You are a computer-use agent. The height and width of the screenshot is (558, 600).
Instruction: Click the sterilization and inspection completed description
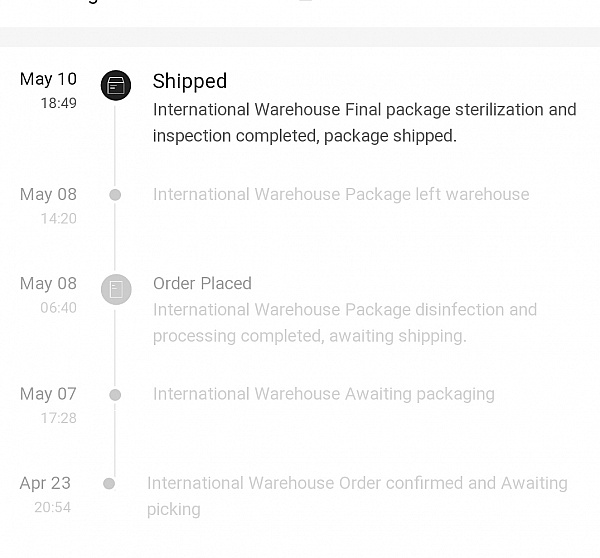[x=365, y=122]
